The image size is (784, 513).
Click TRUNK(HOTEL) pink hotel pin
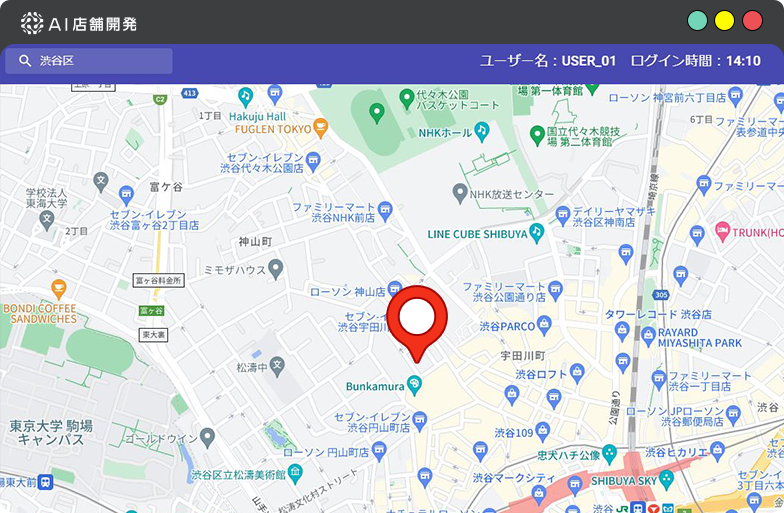(722, 232)
